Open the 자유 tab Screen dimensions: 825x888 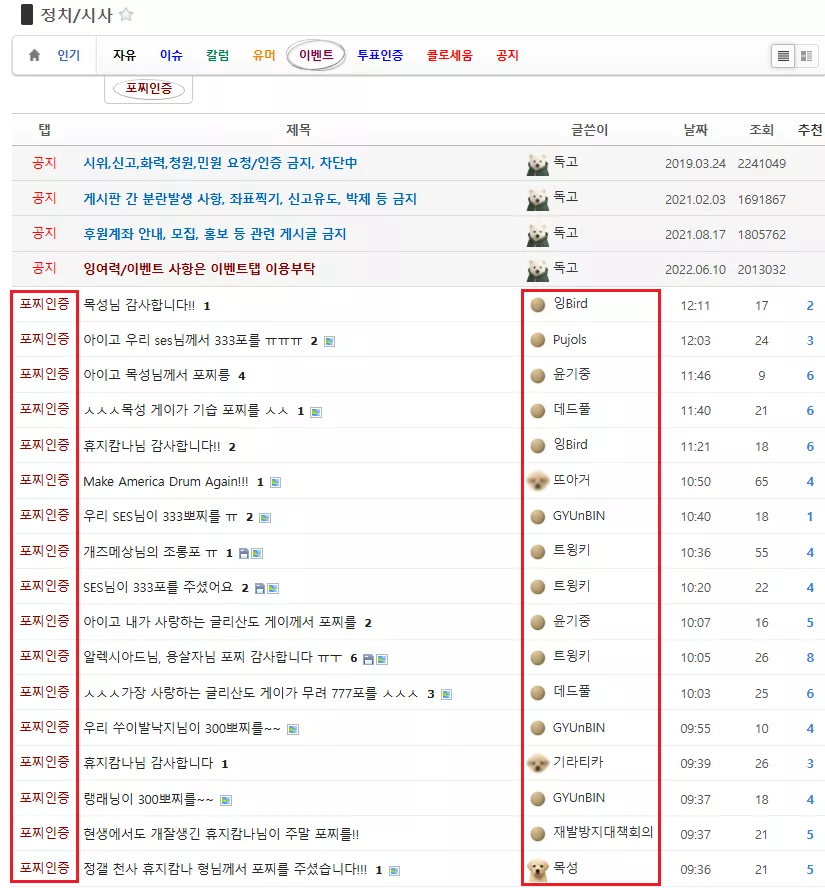(x=125, y=56)
